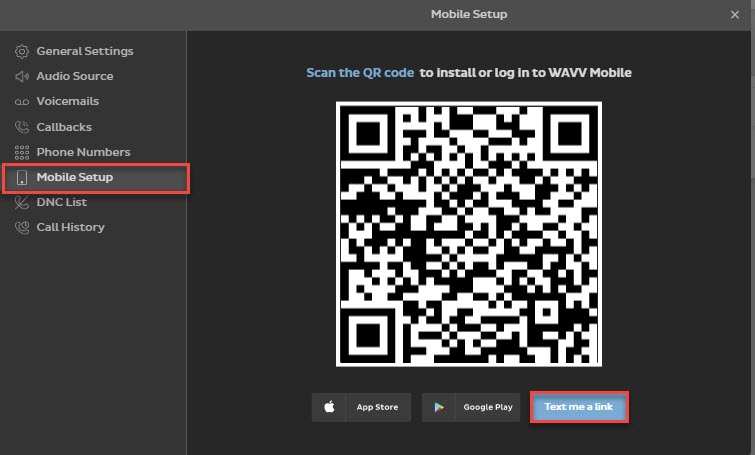Click the App Store download button
The image size is (755, 455).
pos(361,408)
